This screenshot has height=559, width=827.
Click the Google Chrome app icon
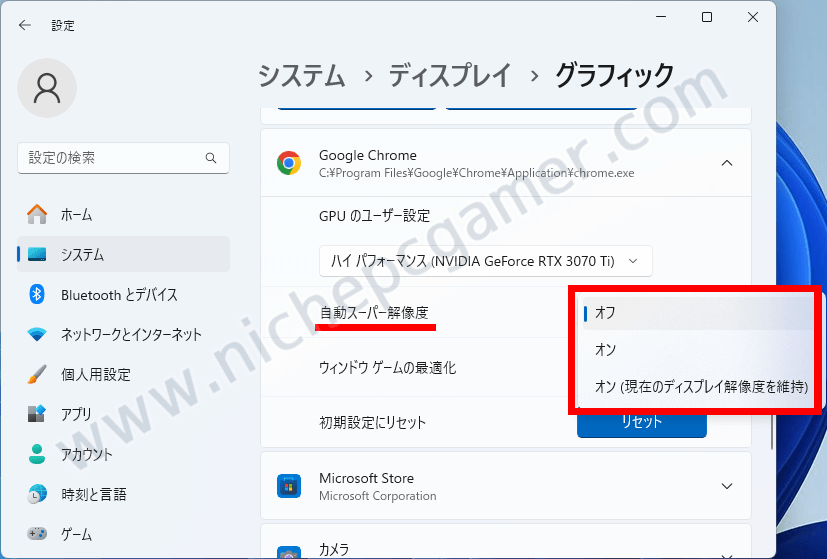(x=289, y=163)
